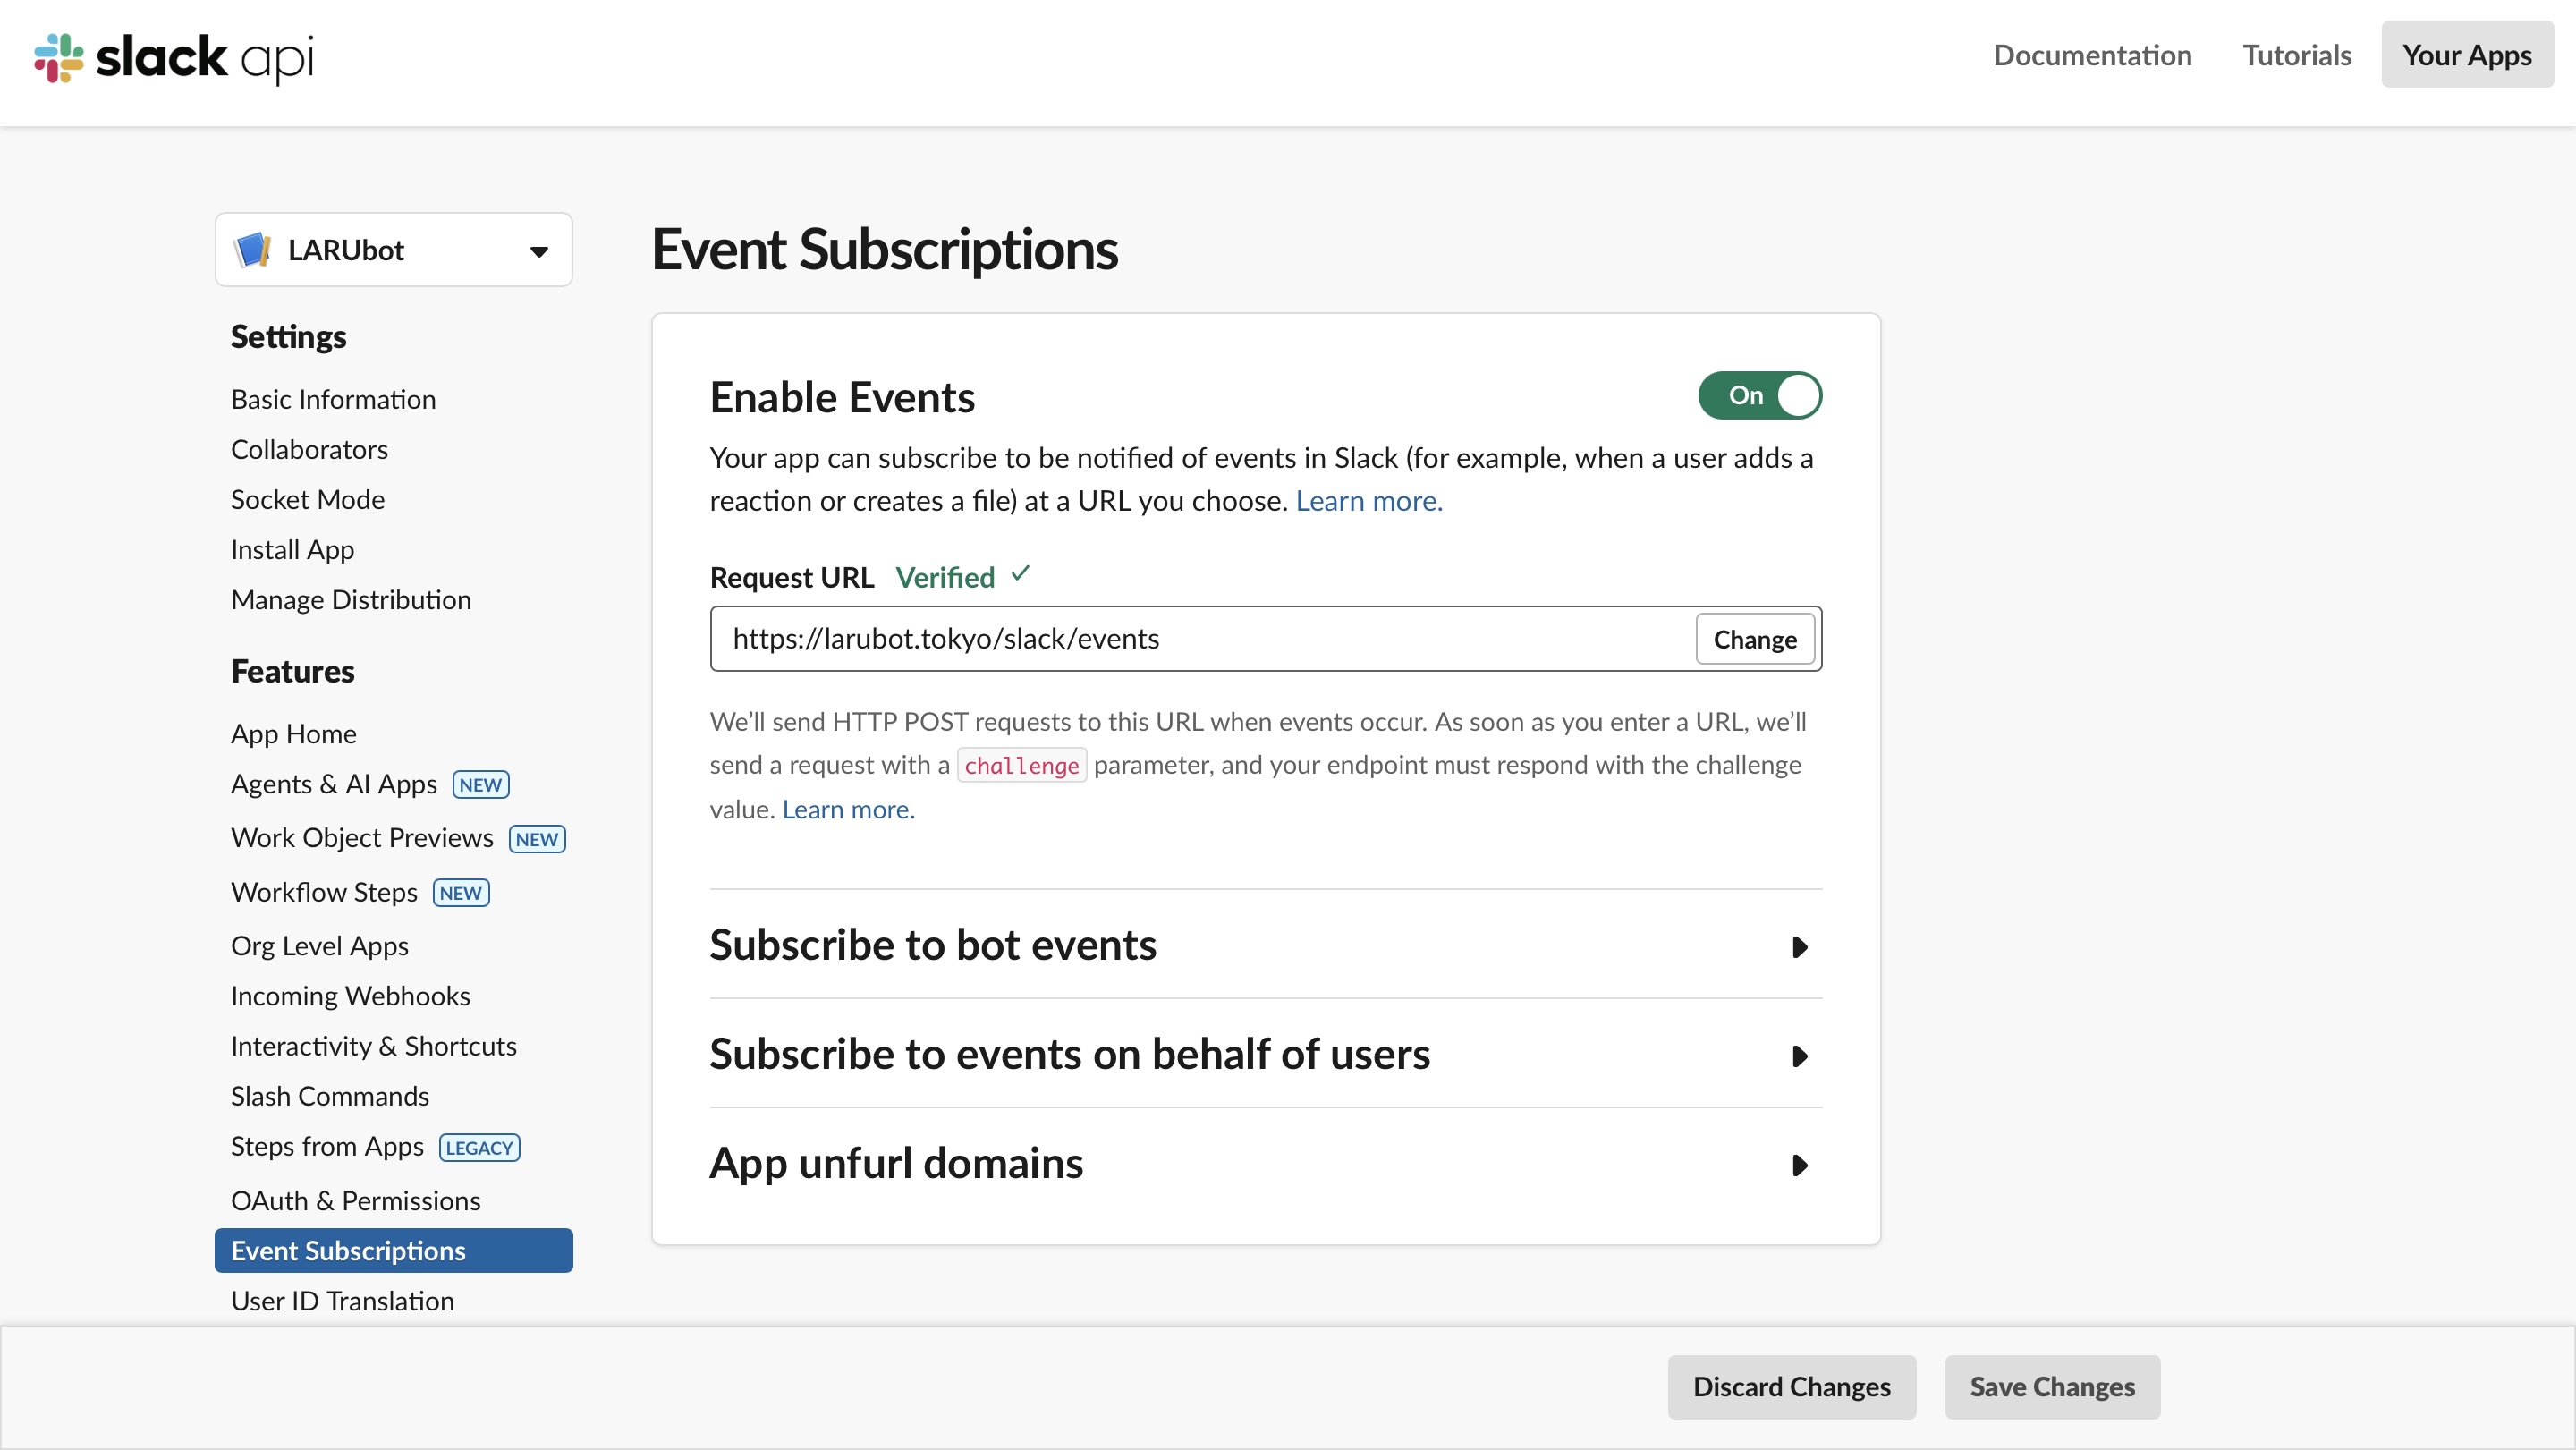The height and width of the screenshot is (1450, 2576).
Task: Click Change button for Request URL
Action: (x=1754, y=639)
